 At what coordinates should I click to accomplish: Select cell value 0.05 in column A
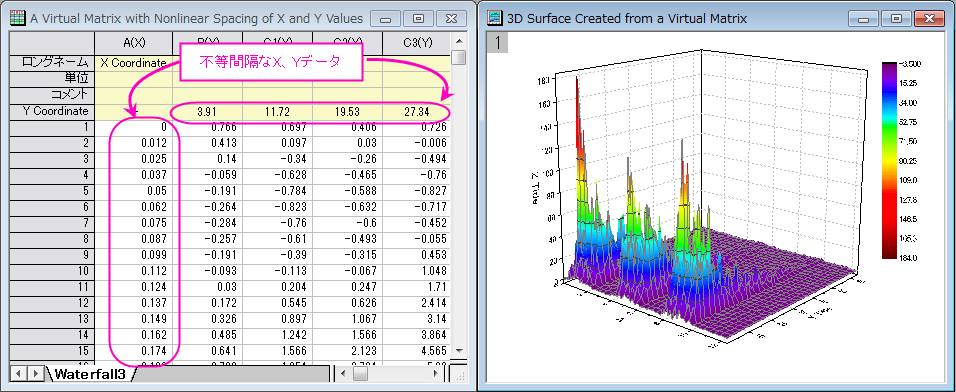(134, 191)
